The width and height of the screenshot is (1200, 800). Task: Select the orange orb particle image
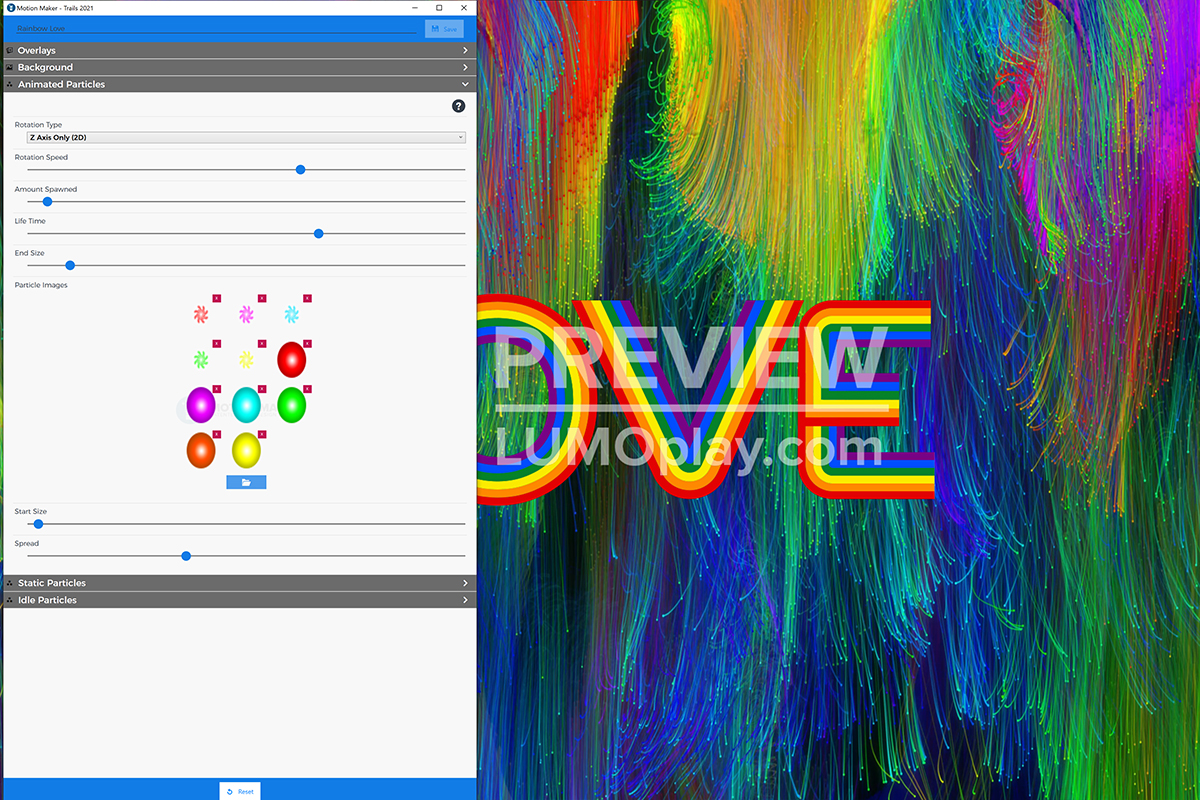(x=201, y=450)
